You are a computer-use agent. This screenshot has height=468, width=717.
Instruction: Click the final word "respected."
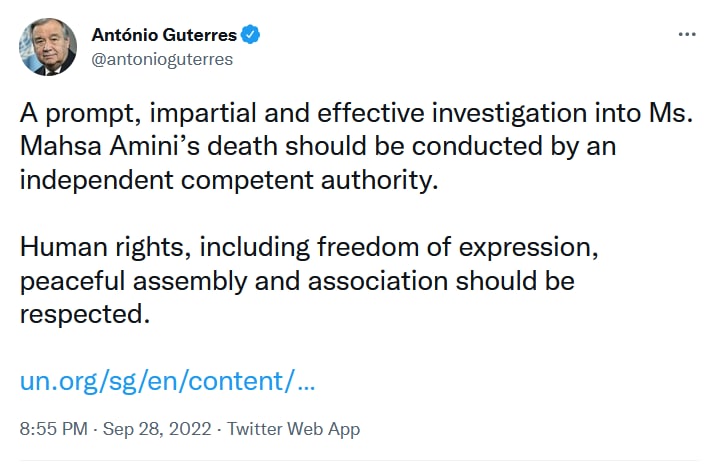(x=85, y=313)
